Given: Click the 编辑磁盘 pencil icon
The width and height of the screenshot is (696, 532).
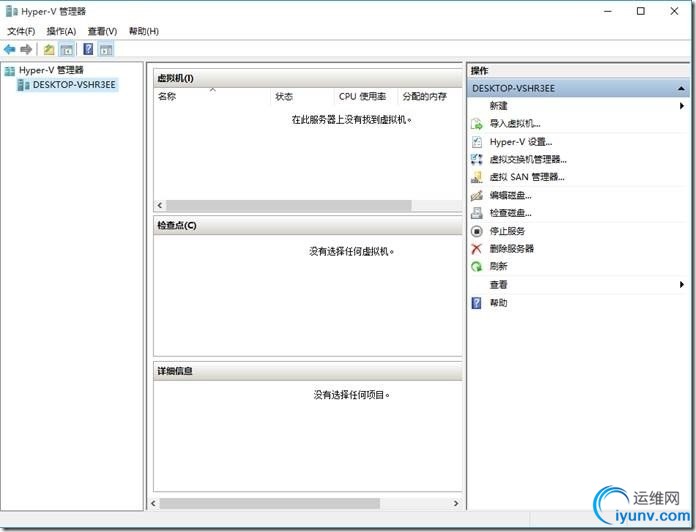Looking at the screenshot, I should point(476,195).
